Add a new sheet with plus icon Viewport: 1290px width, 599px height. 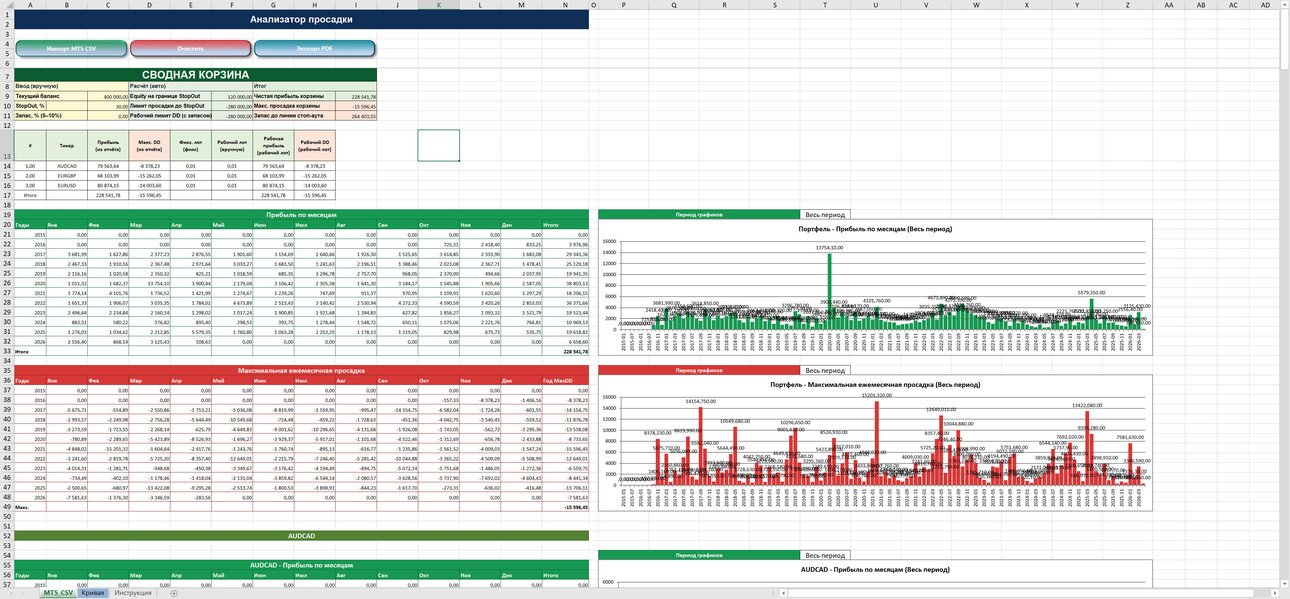click(173, 593)
